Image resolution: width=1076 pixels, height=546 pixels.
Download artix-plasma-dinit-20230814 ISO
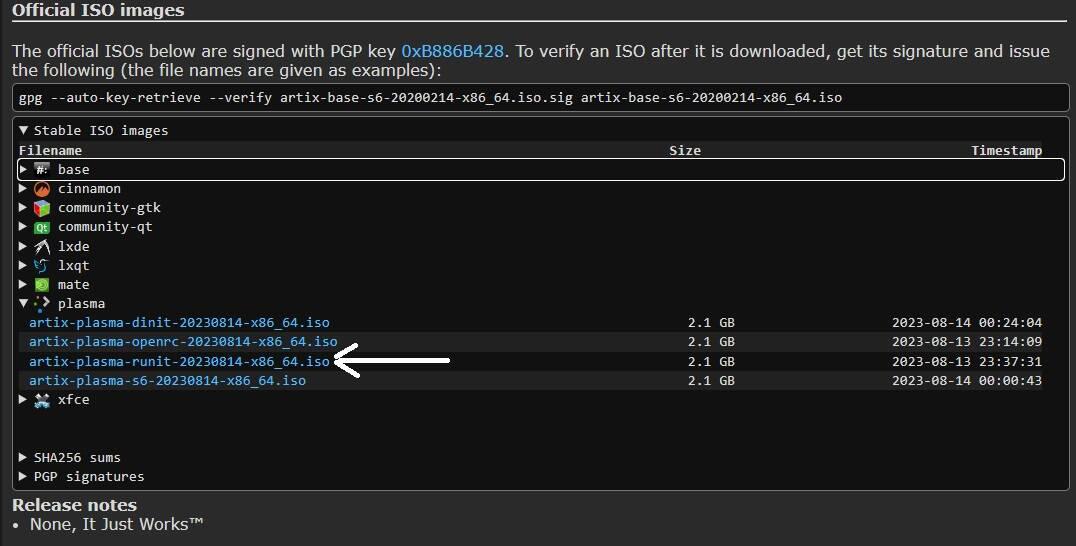tap(179, 322)
